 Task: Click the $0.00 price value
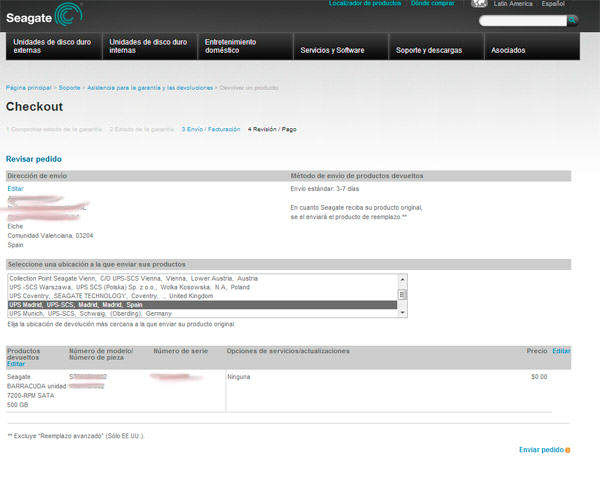tap(539, 377)
